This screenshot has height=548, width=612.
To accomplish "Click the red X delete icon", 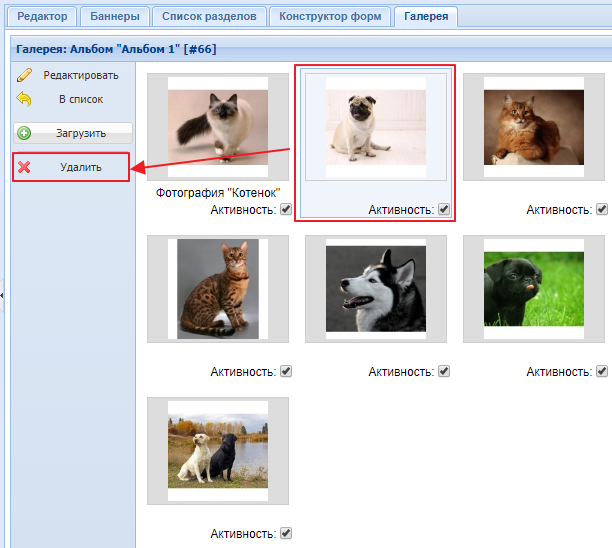I will [x=24, y=167].
